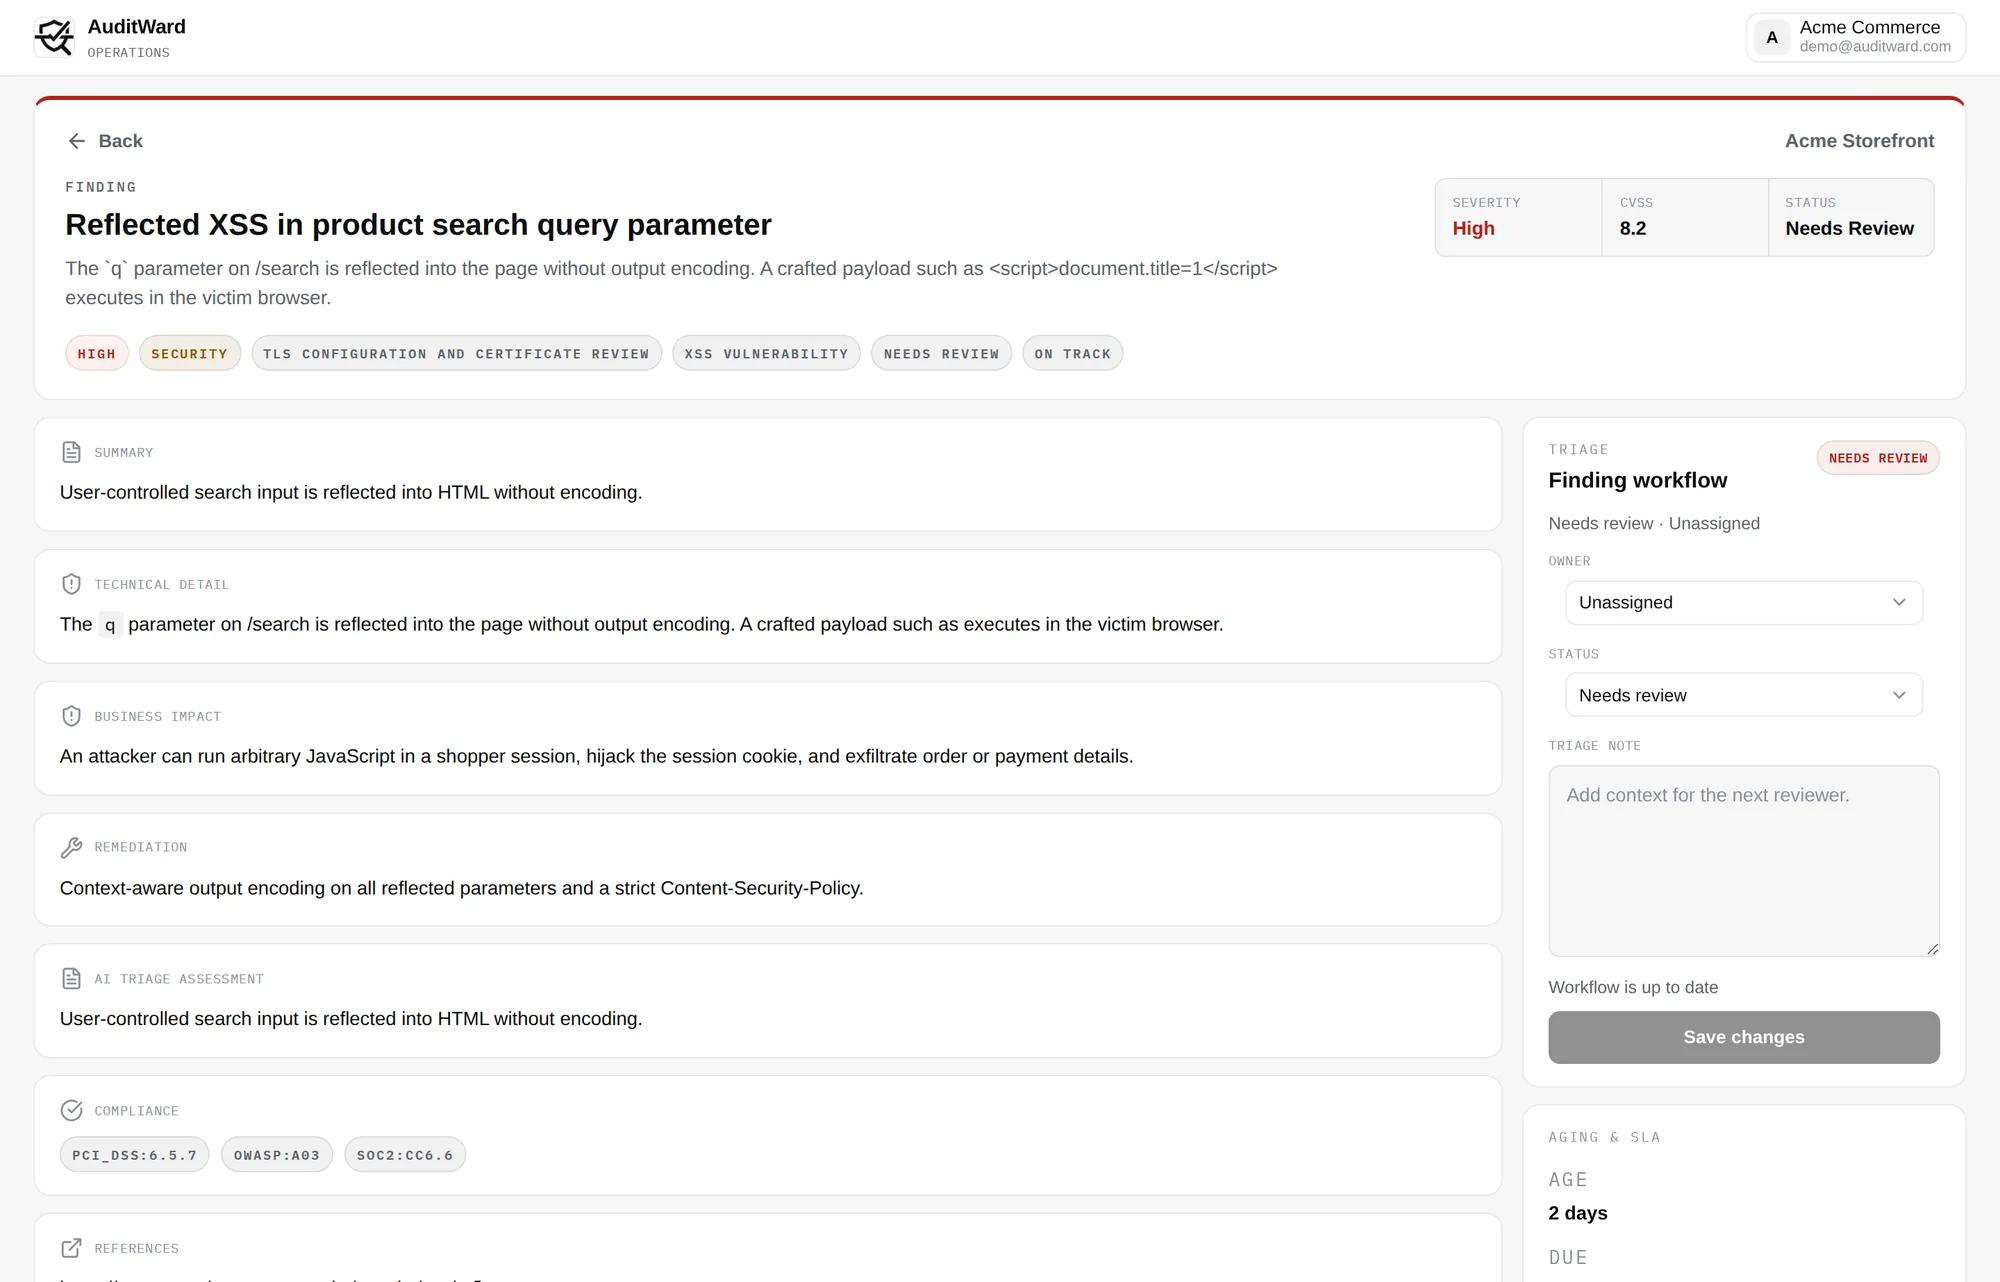Image resolution: width=2000 pixels, height=1282 pixels.
Task: Click the back arrow icon
Action: 77,141
